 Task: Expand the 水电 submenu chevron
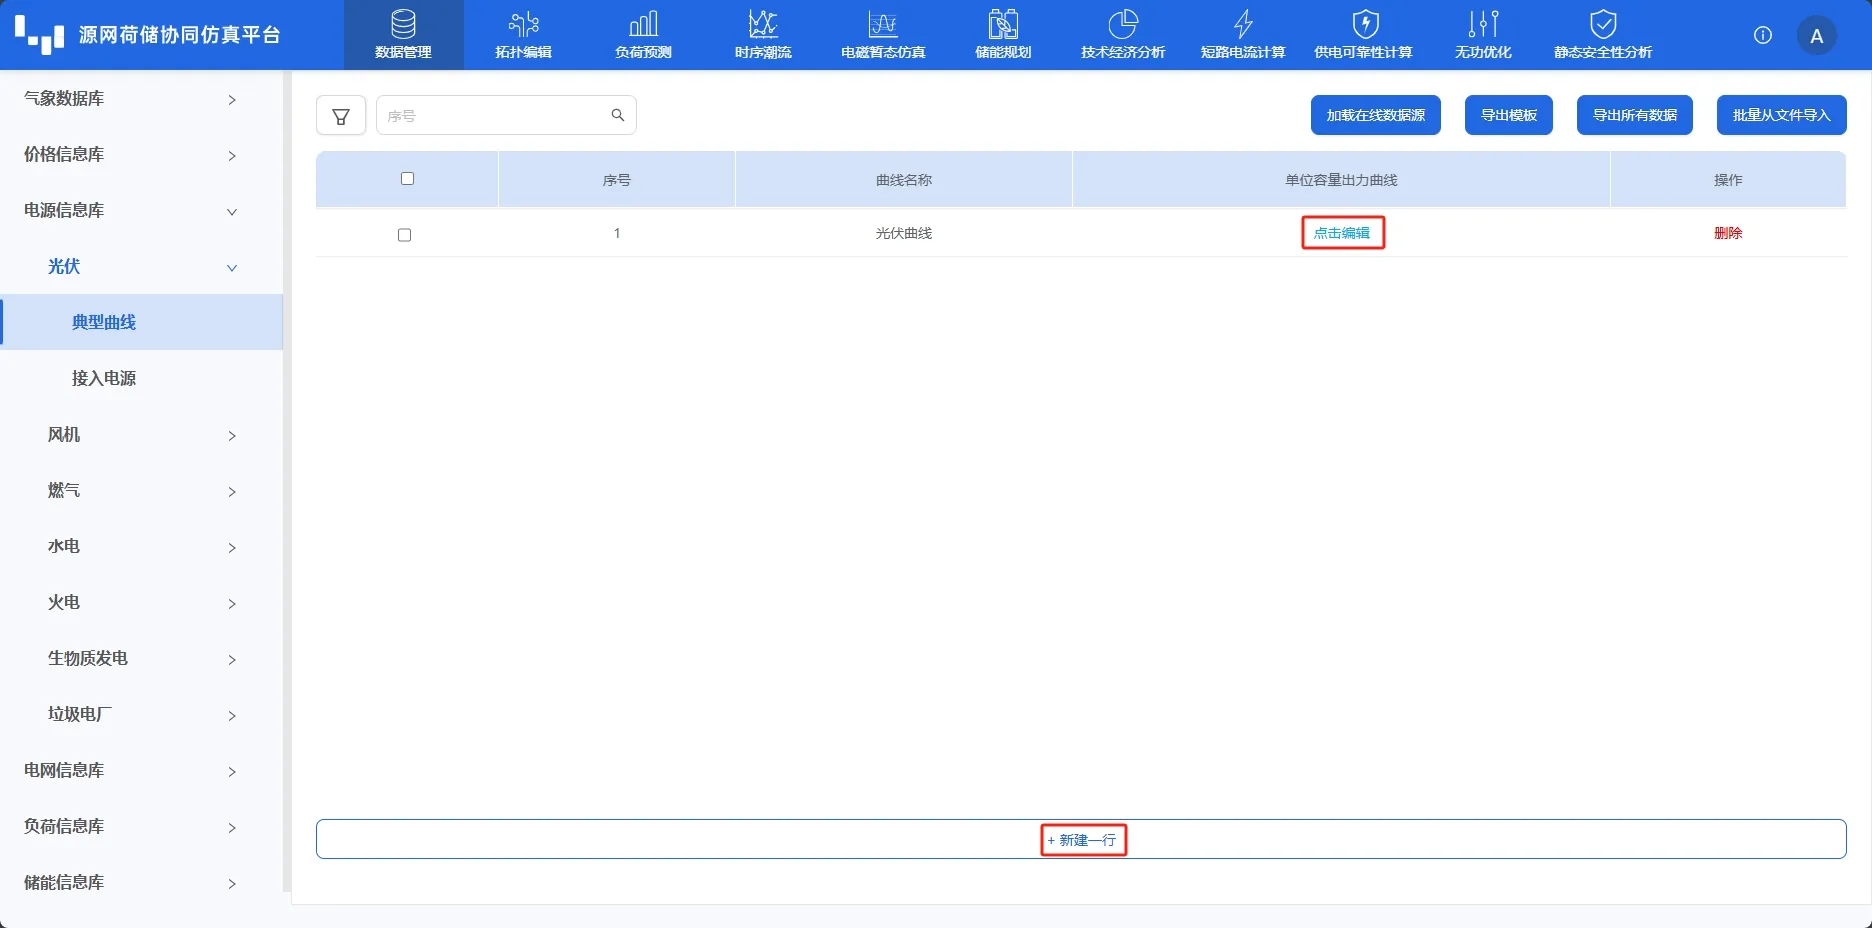232,547
